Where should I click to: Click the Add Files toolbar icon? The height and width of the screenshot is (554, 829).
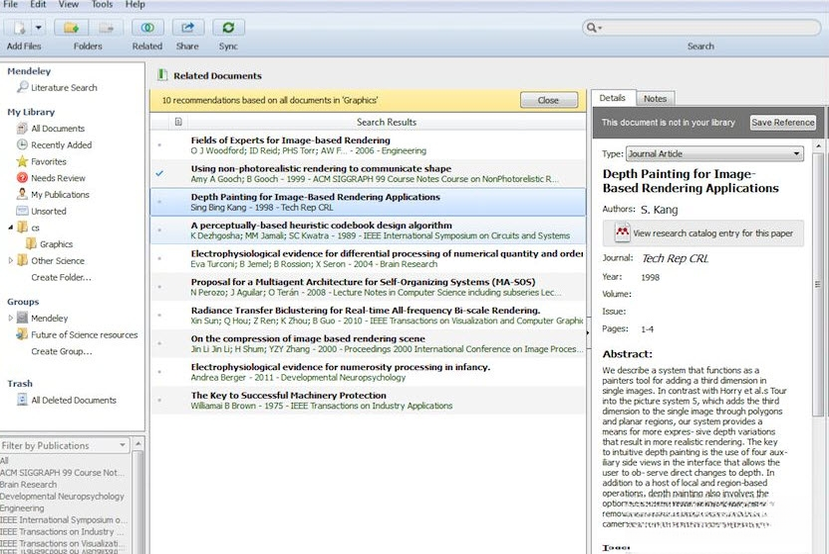[x=19, y=27]
